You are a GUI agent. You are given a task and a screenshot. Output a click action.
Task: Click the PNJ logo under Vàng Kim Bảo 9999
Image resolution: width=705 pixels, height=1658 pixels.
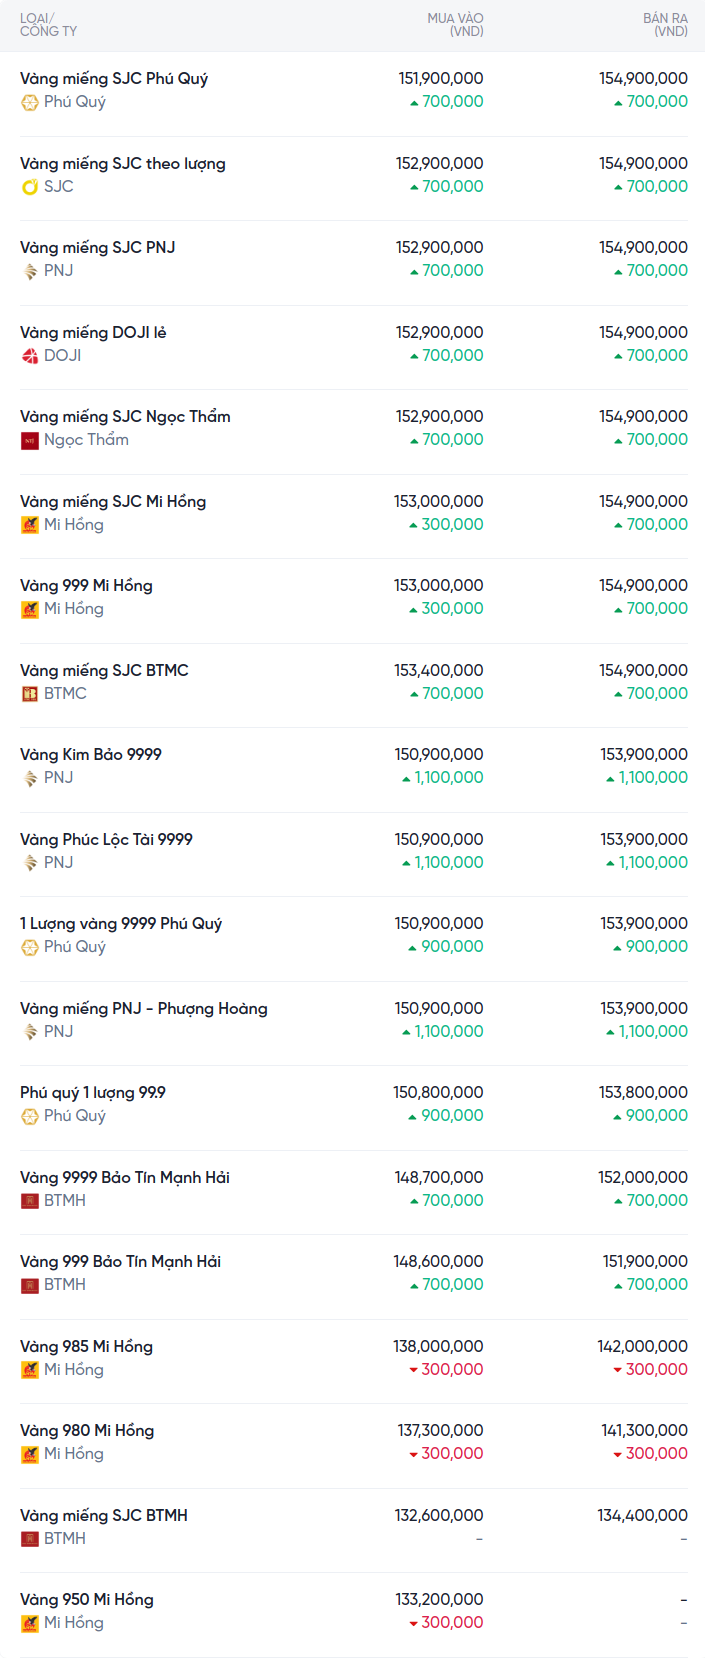(30, 778)
